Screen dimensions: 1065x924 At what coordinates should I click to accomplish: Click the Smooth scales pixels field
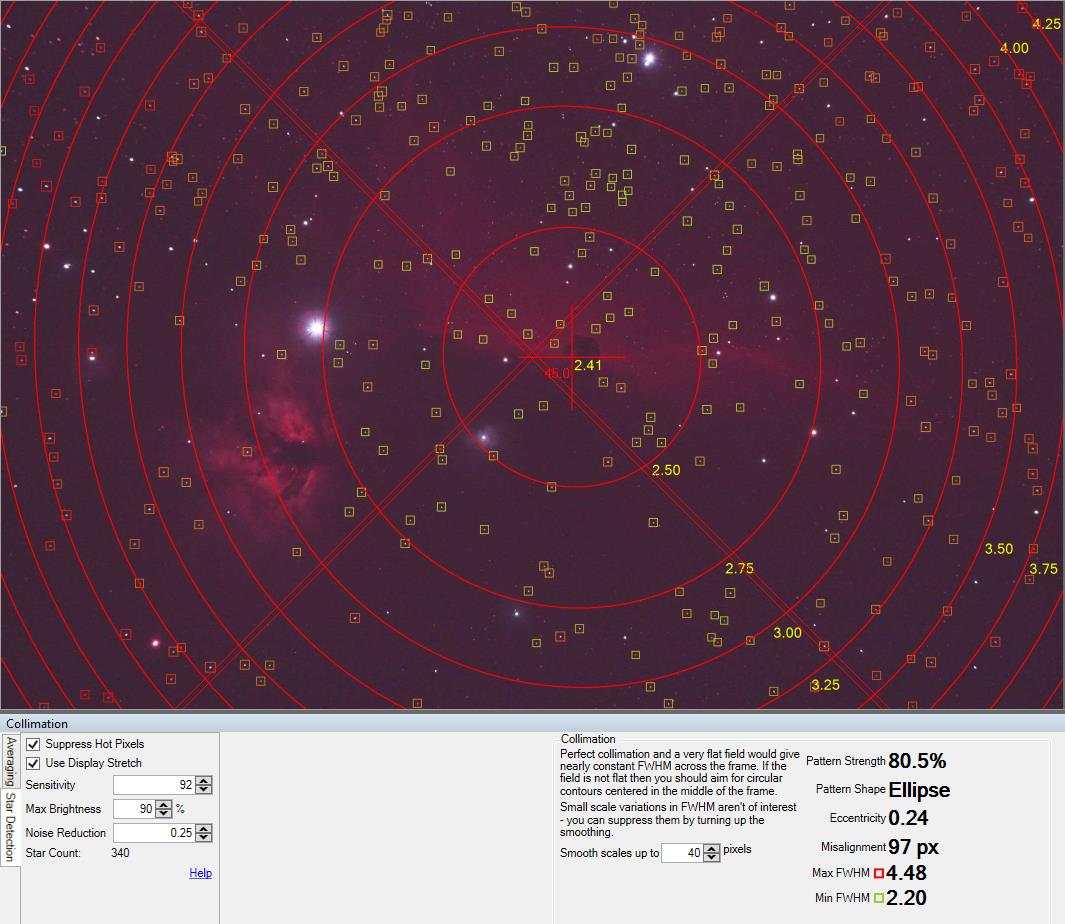pos(682,853)
